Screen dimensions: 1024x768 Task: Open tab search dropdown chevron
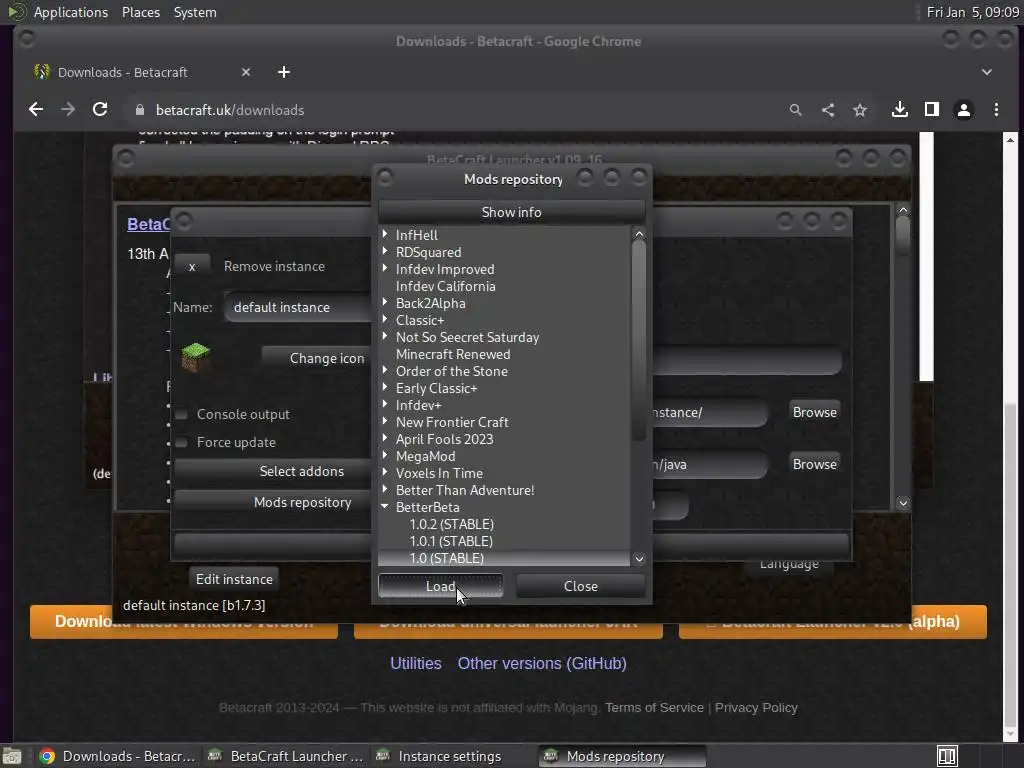[987, 72]
